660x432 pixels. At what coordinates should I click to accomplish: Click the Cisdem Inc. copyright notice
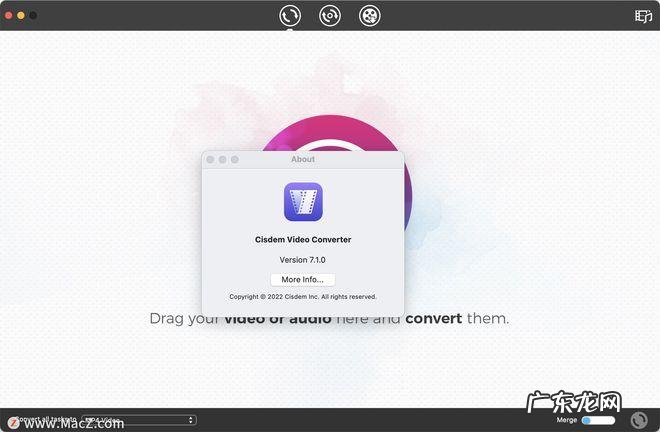pyautogui.click(x=303, y=297)
